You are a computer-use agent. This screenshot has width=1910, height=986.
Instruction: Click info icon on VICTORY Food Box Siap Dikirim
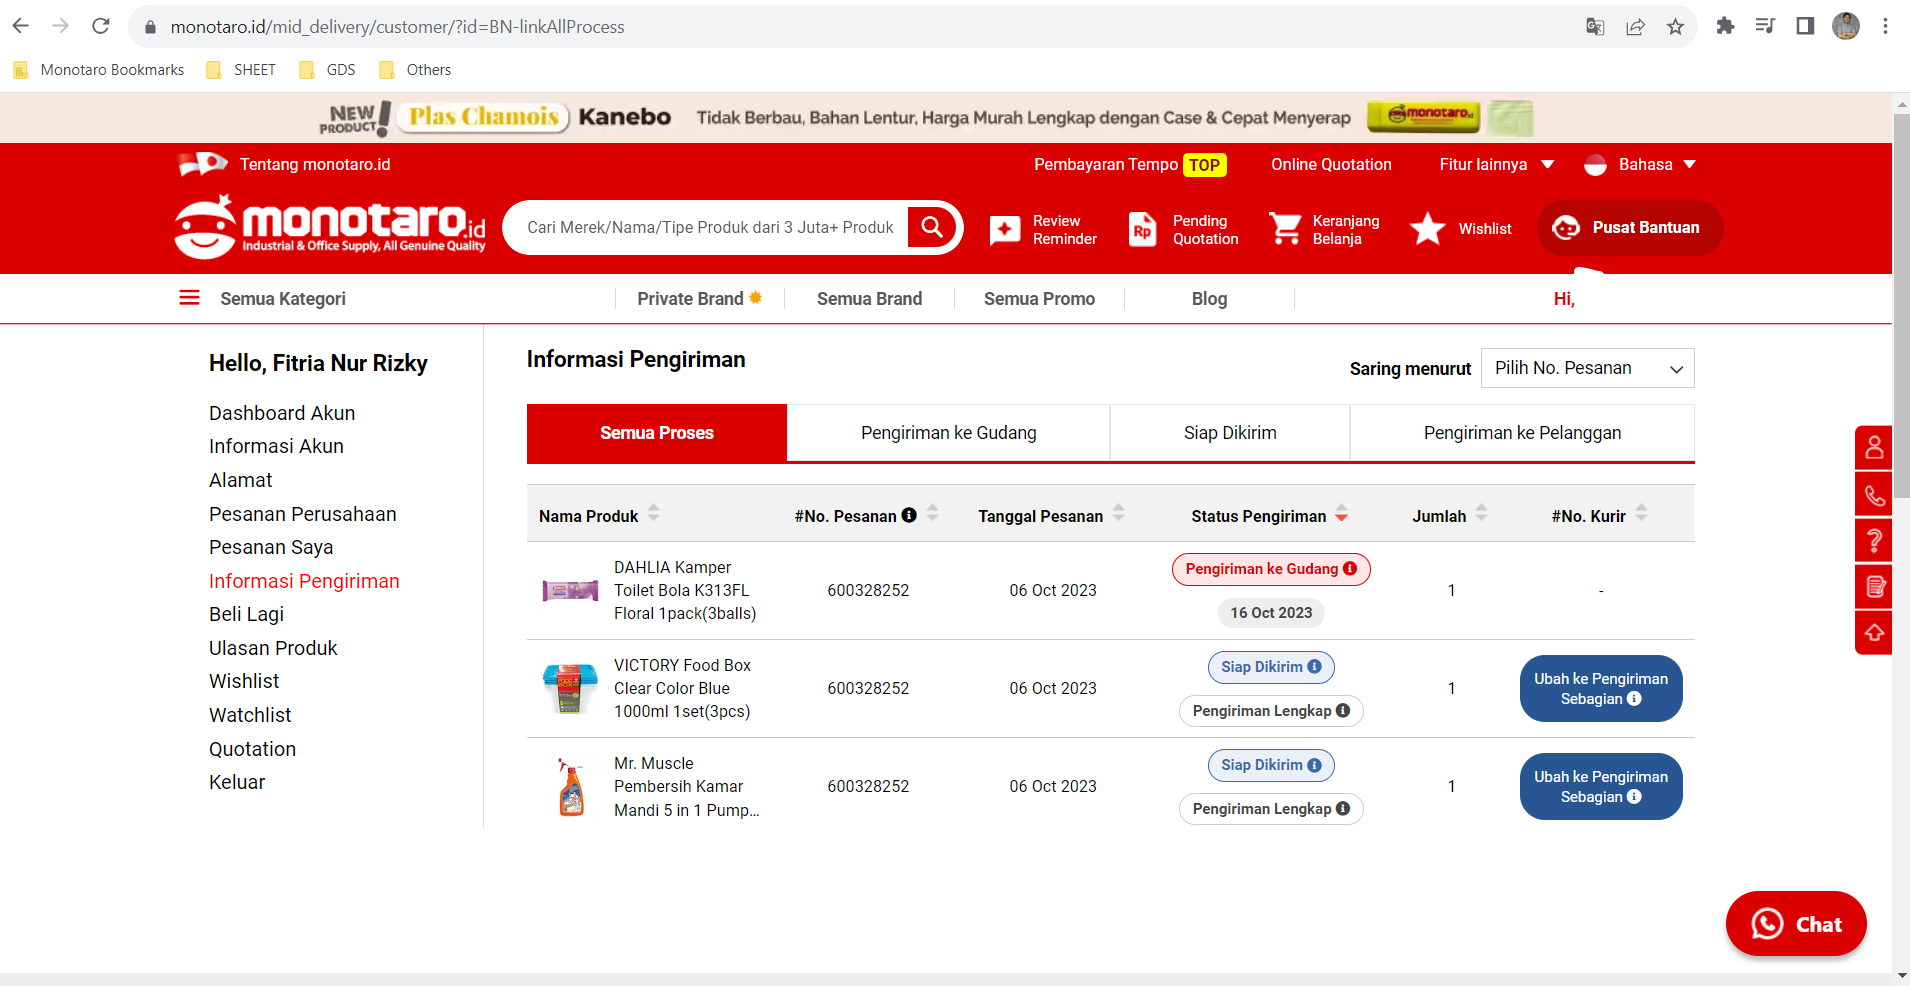pos(1314,666)
